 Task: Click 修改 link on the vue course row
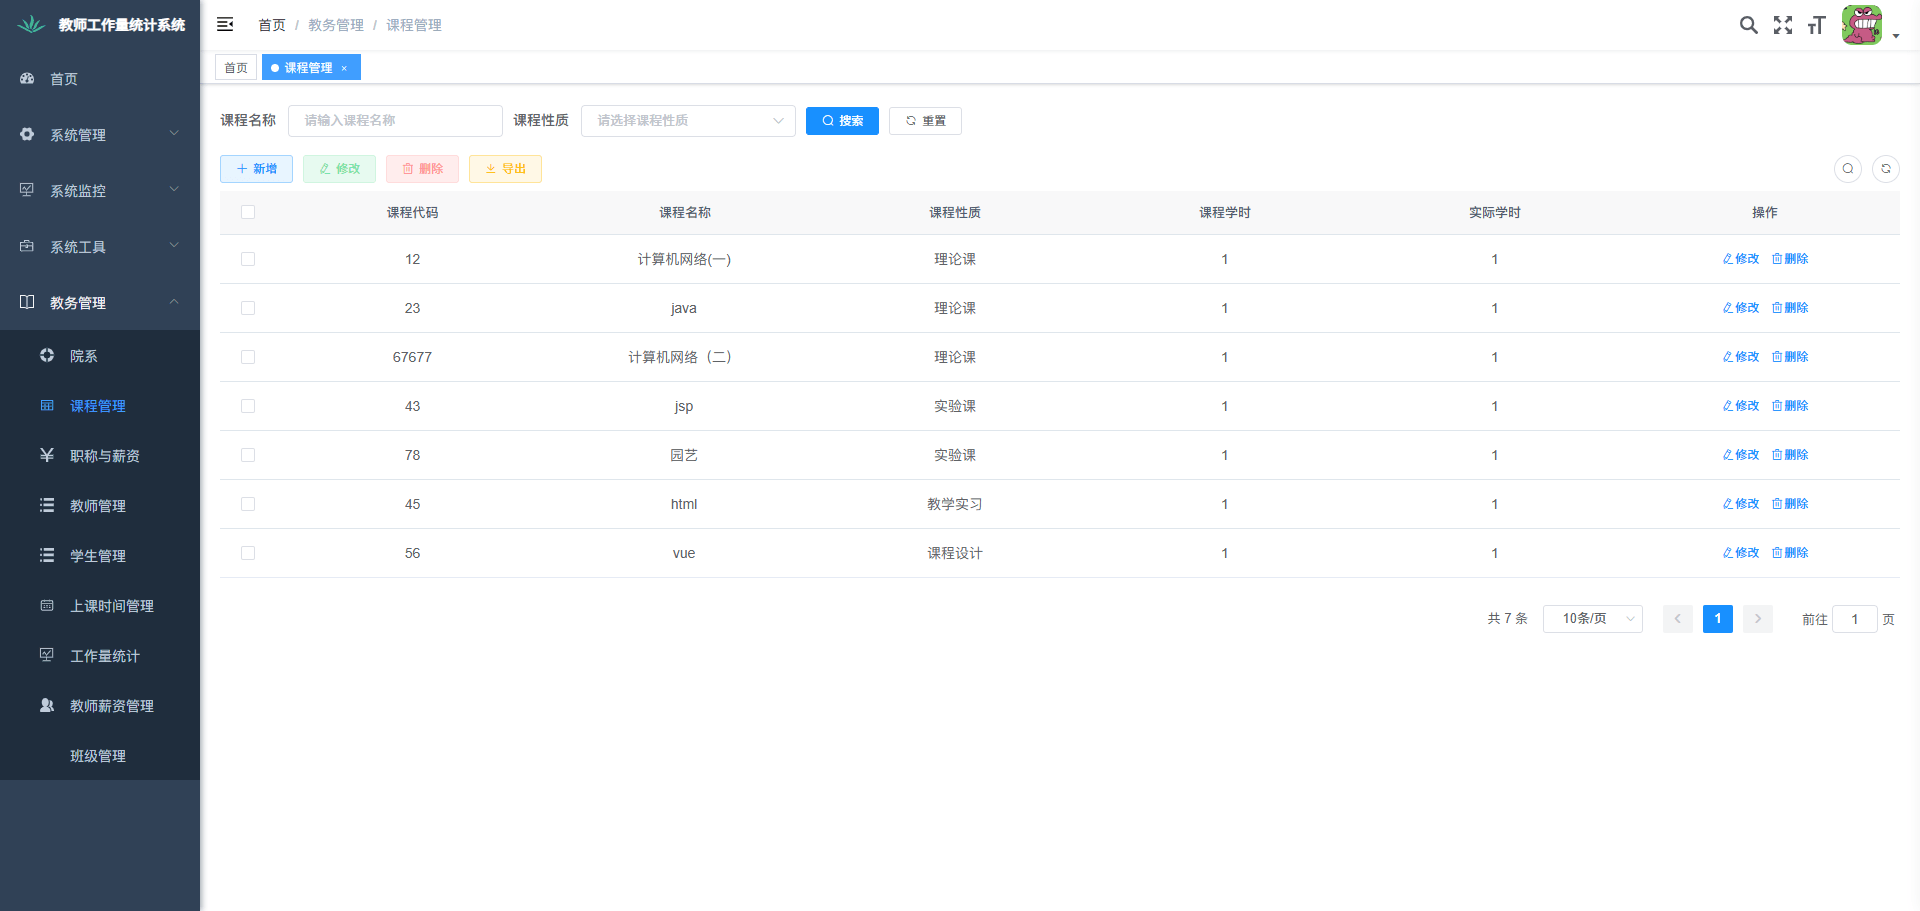(1740, 552)
